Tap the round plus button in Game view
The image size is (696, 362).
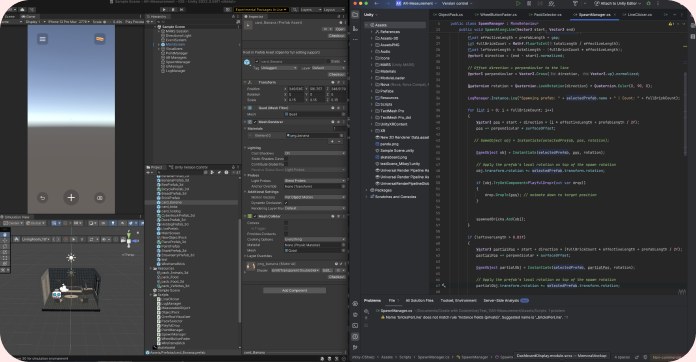coord(71,198)
